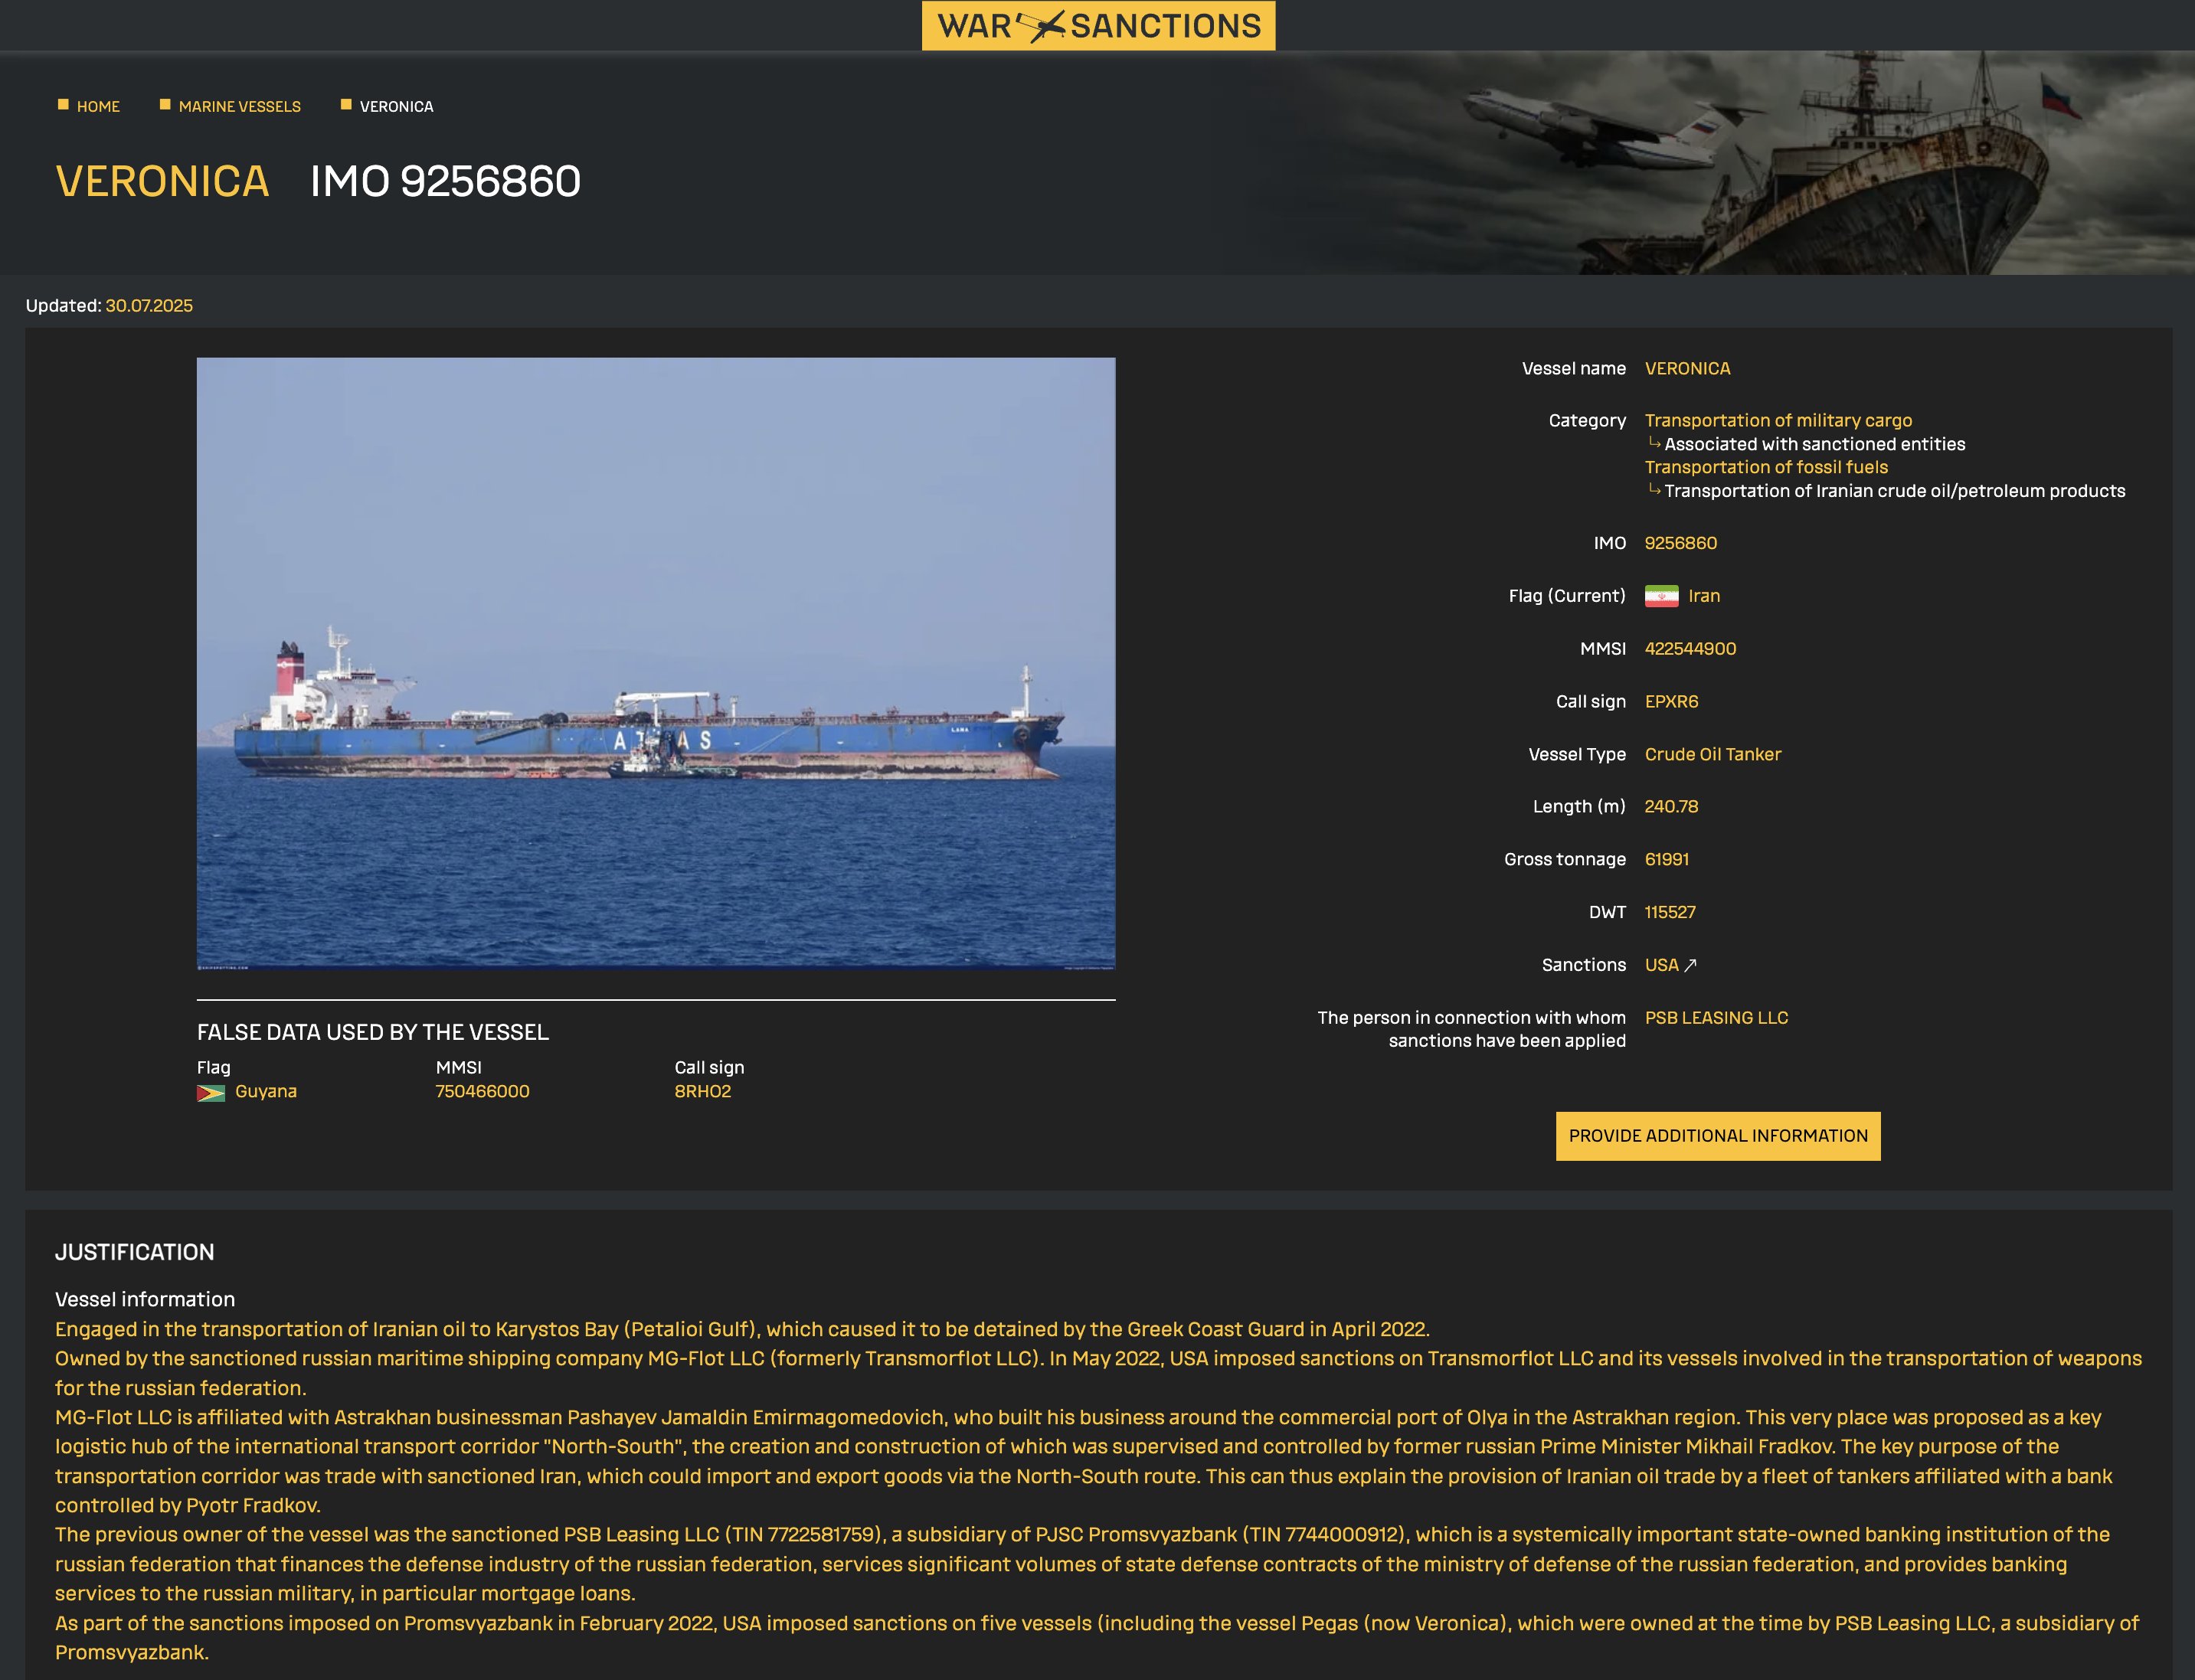Click the War Sanctions logo
Image resolution: width=2195 pixels, height=1680 pixels.
click(x=1098, y=26)
